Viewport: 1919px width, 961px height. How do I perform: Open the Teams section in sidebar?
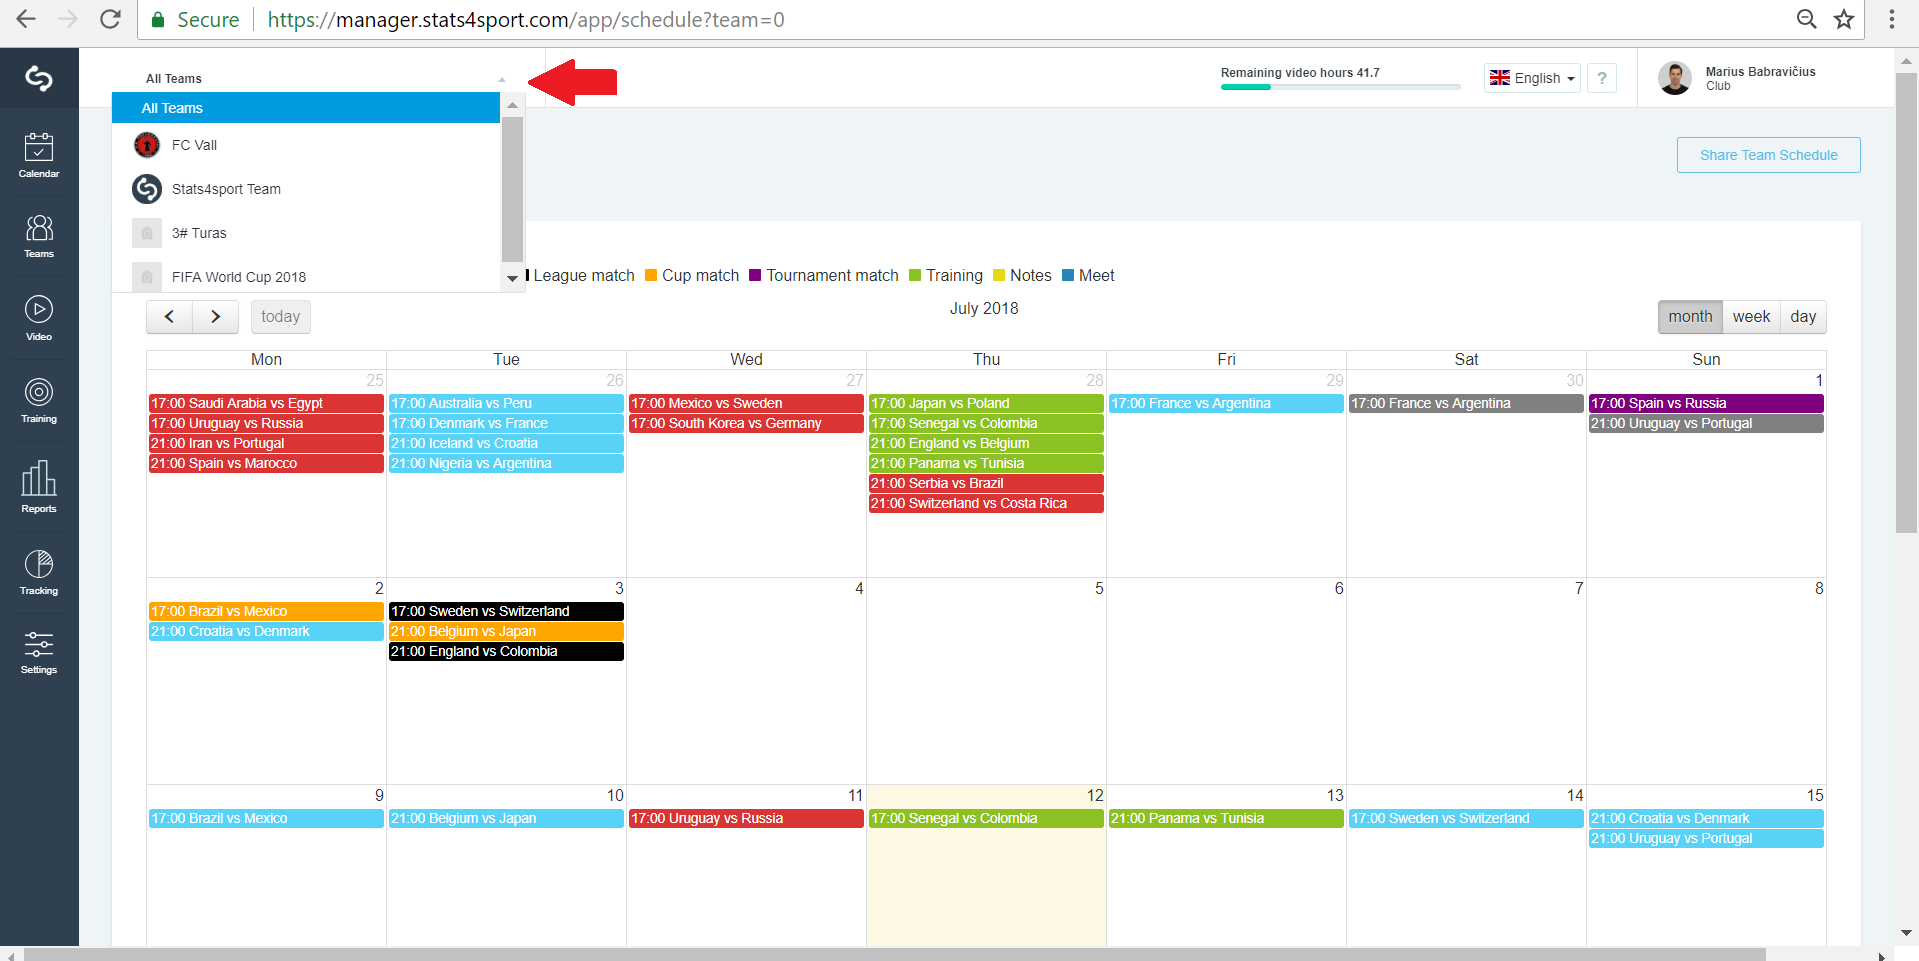39,237
